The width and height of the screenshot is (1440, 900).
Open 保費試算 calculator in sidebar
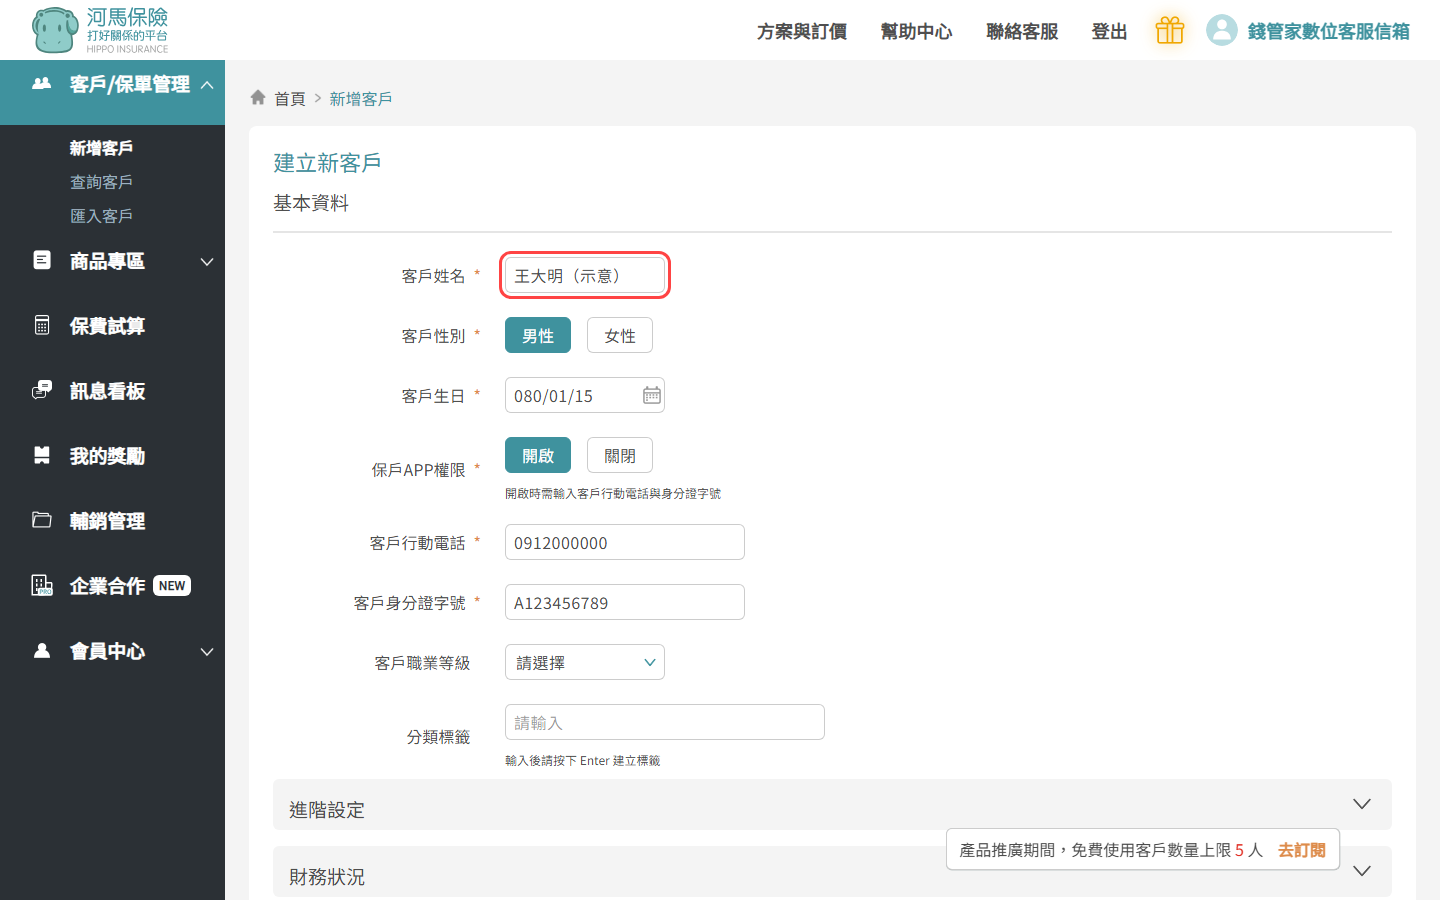pos(107,326)
